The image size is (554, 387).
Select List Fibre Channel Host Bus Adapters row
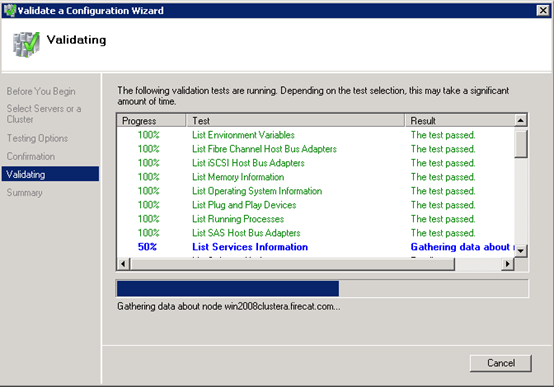click(316, 149)
